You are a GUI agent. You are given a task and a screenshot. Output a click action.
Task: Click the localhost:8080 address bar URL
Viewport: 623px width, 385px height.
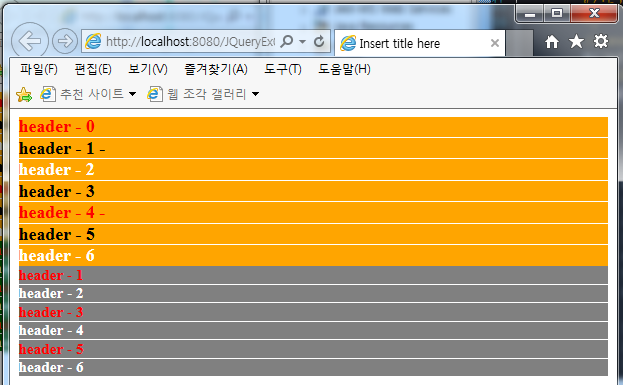(x=191, y=41)
